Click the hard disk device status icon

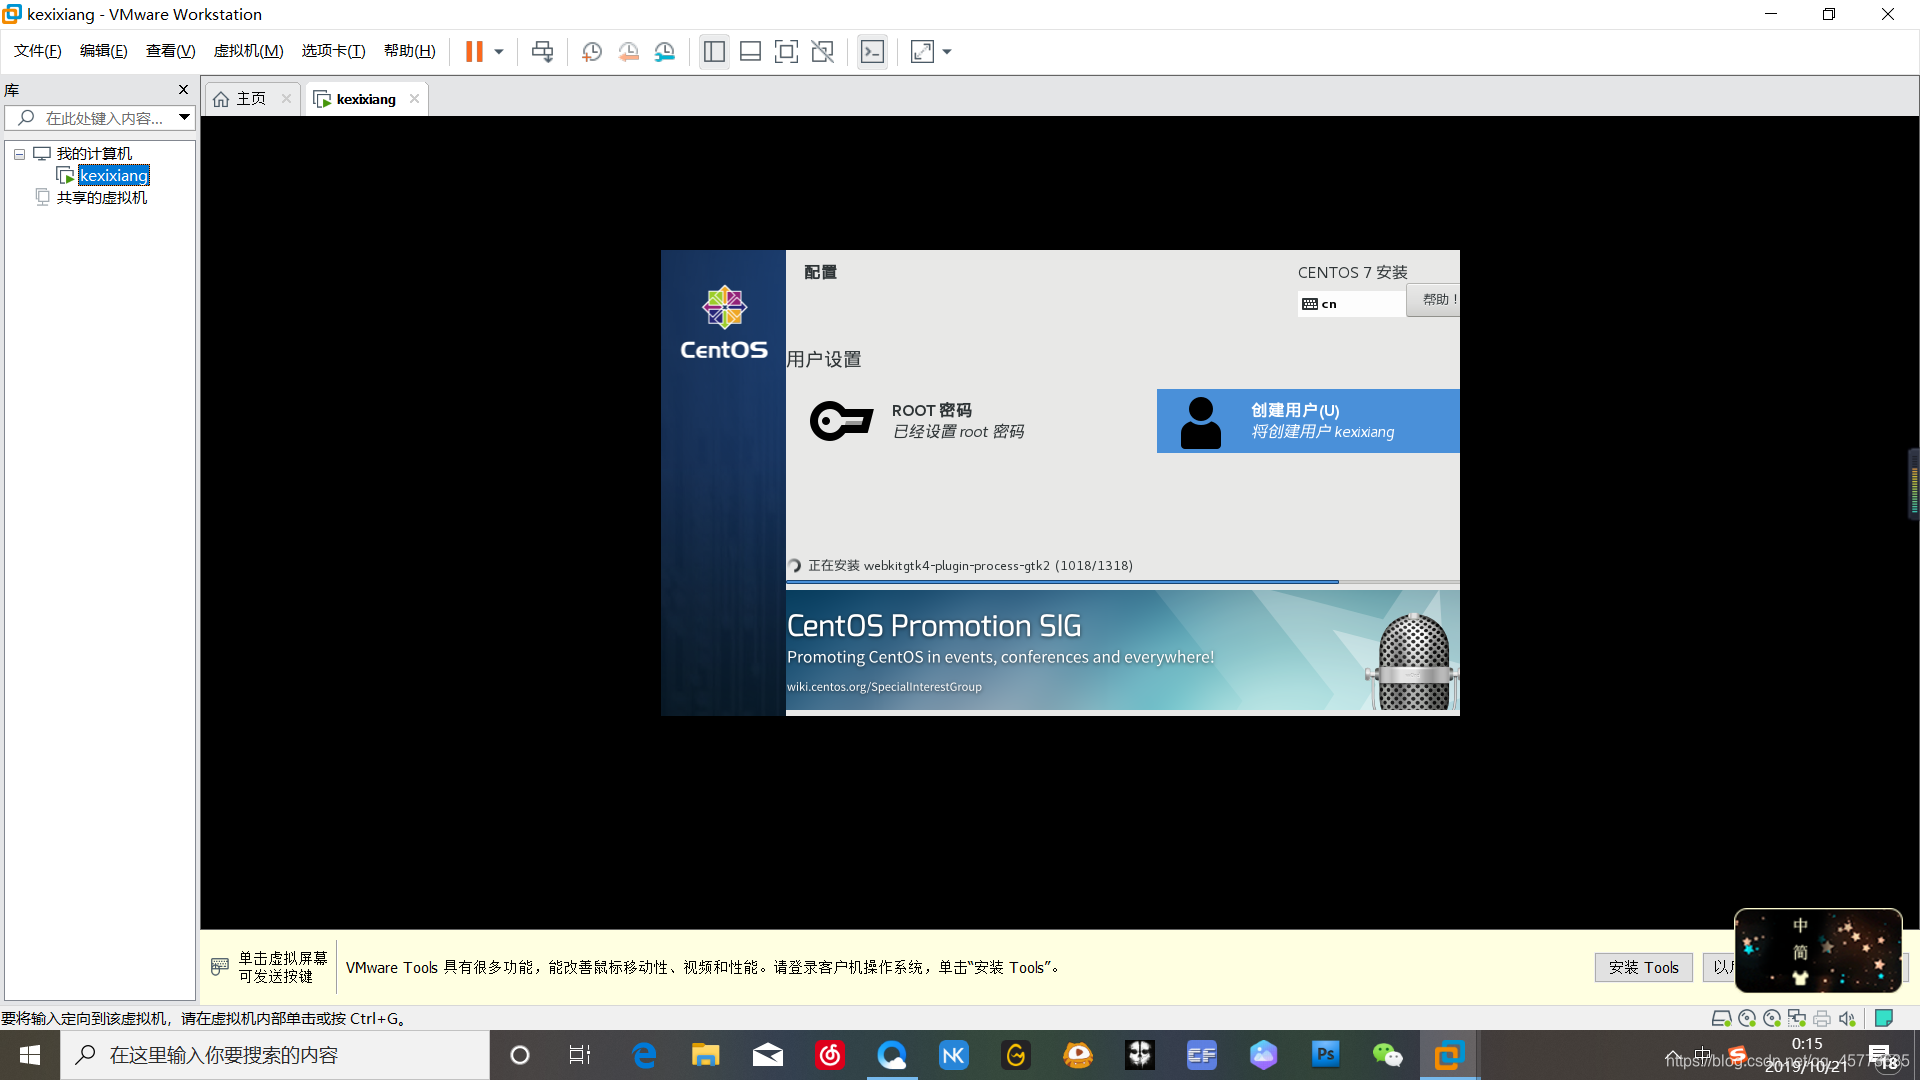click(1721, 1018)
